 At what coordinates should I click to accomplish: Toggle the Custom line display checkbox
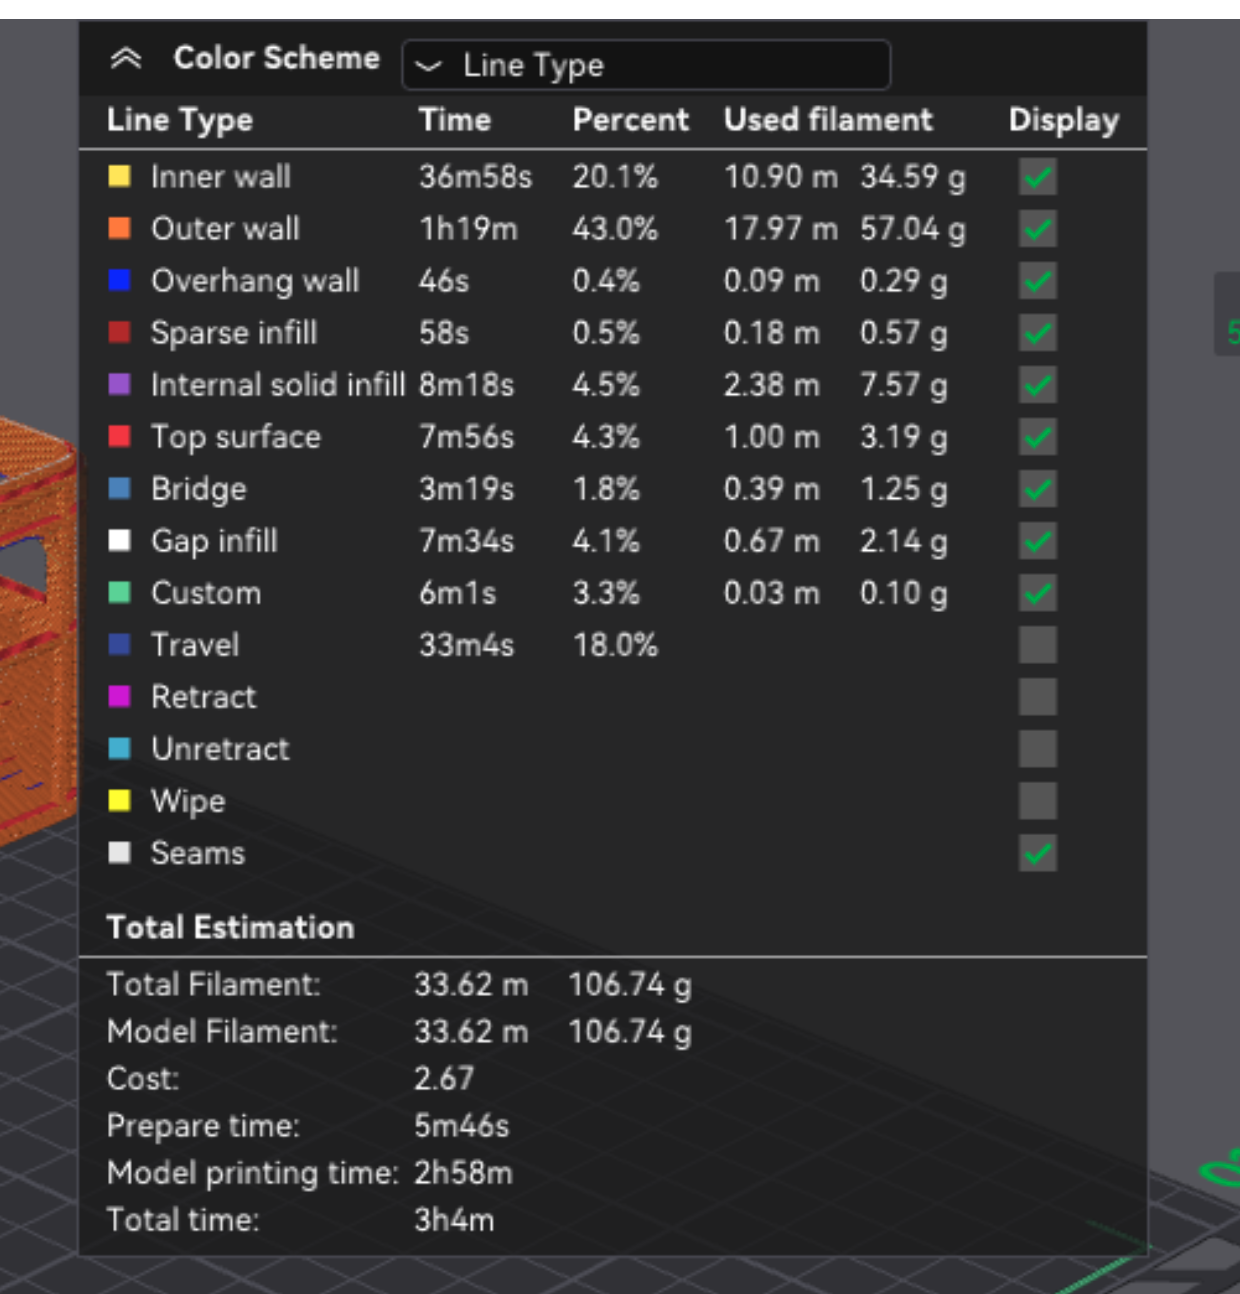click(x=1040, y=592)
